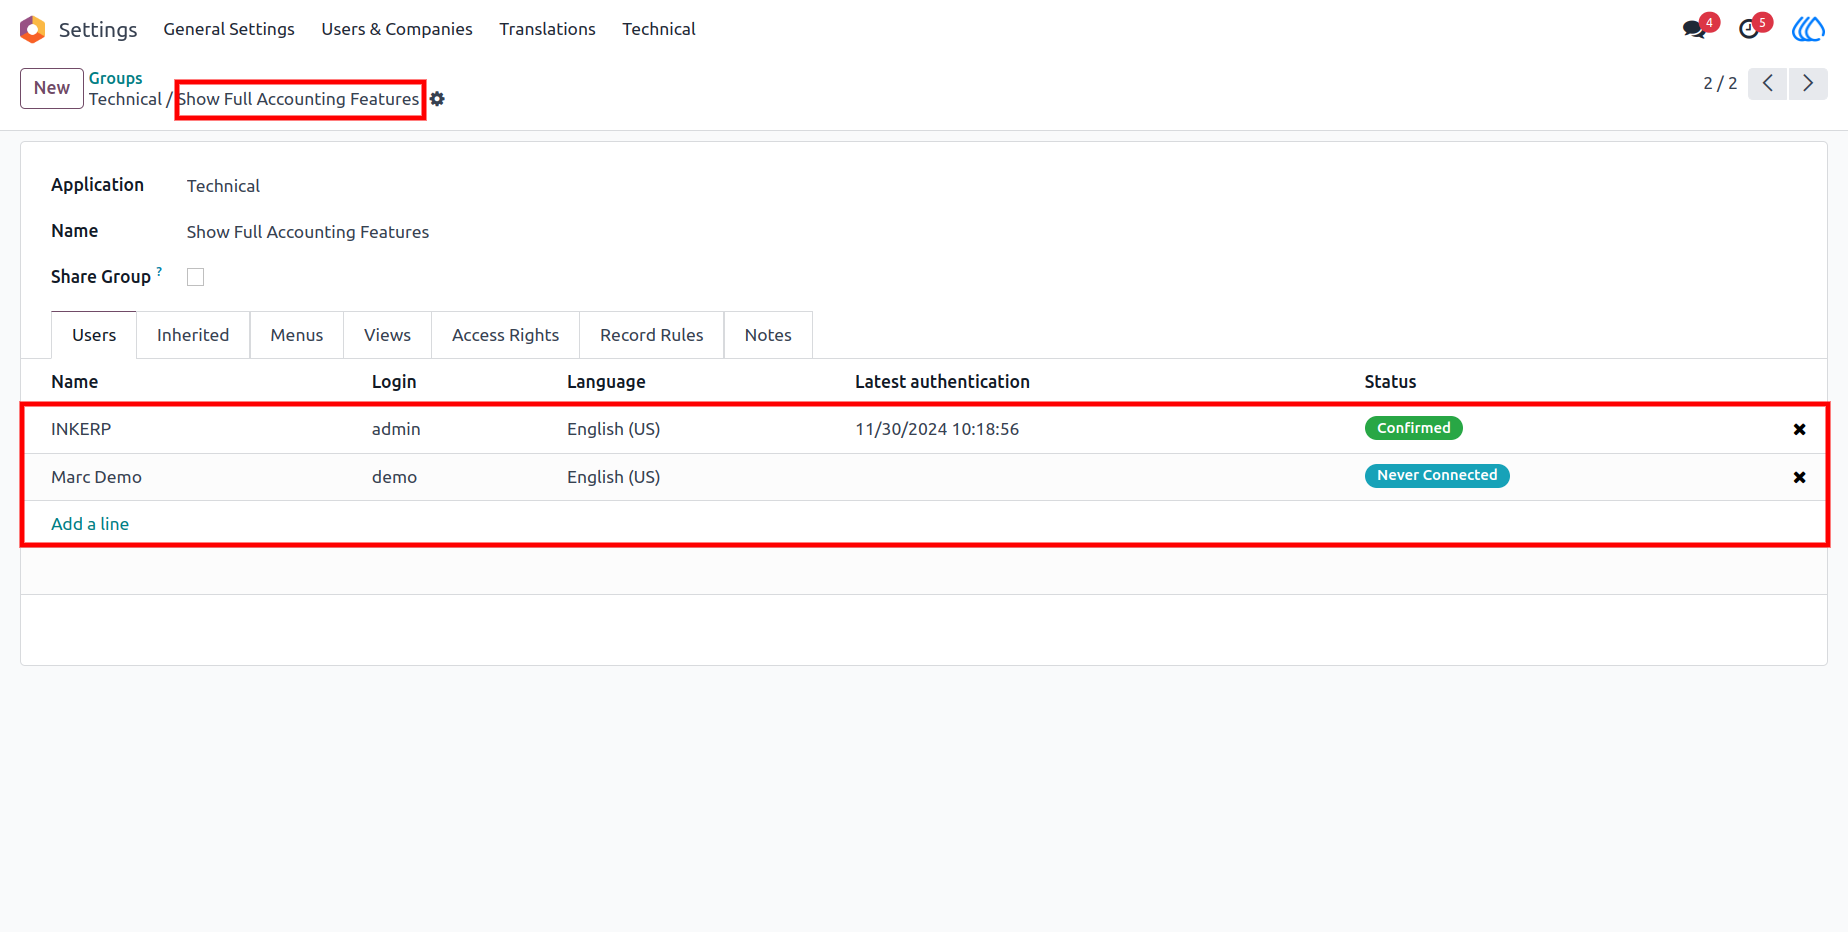Show the Share Group help tooltip
Image resolution: width=1848 pixels, height=932 pixels.
[159, 271]
